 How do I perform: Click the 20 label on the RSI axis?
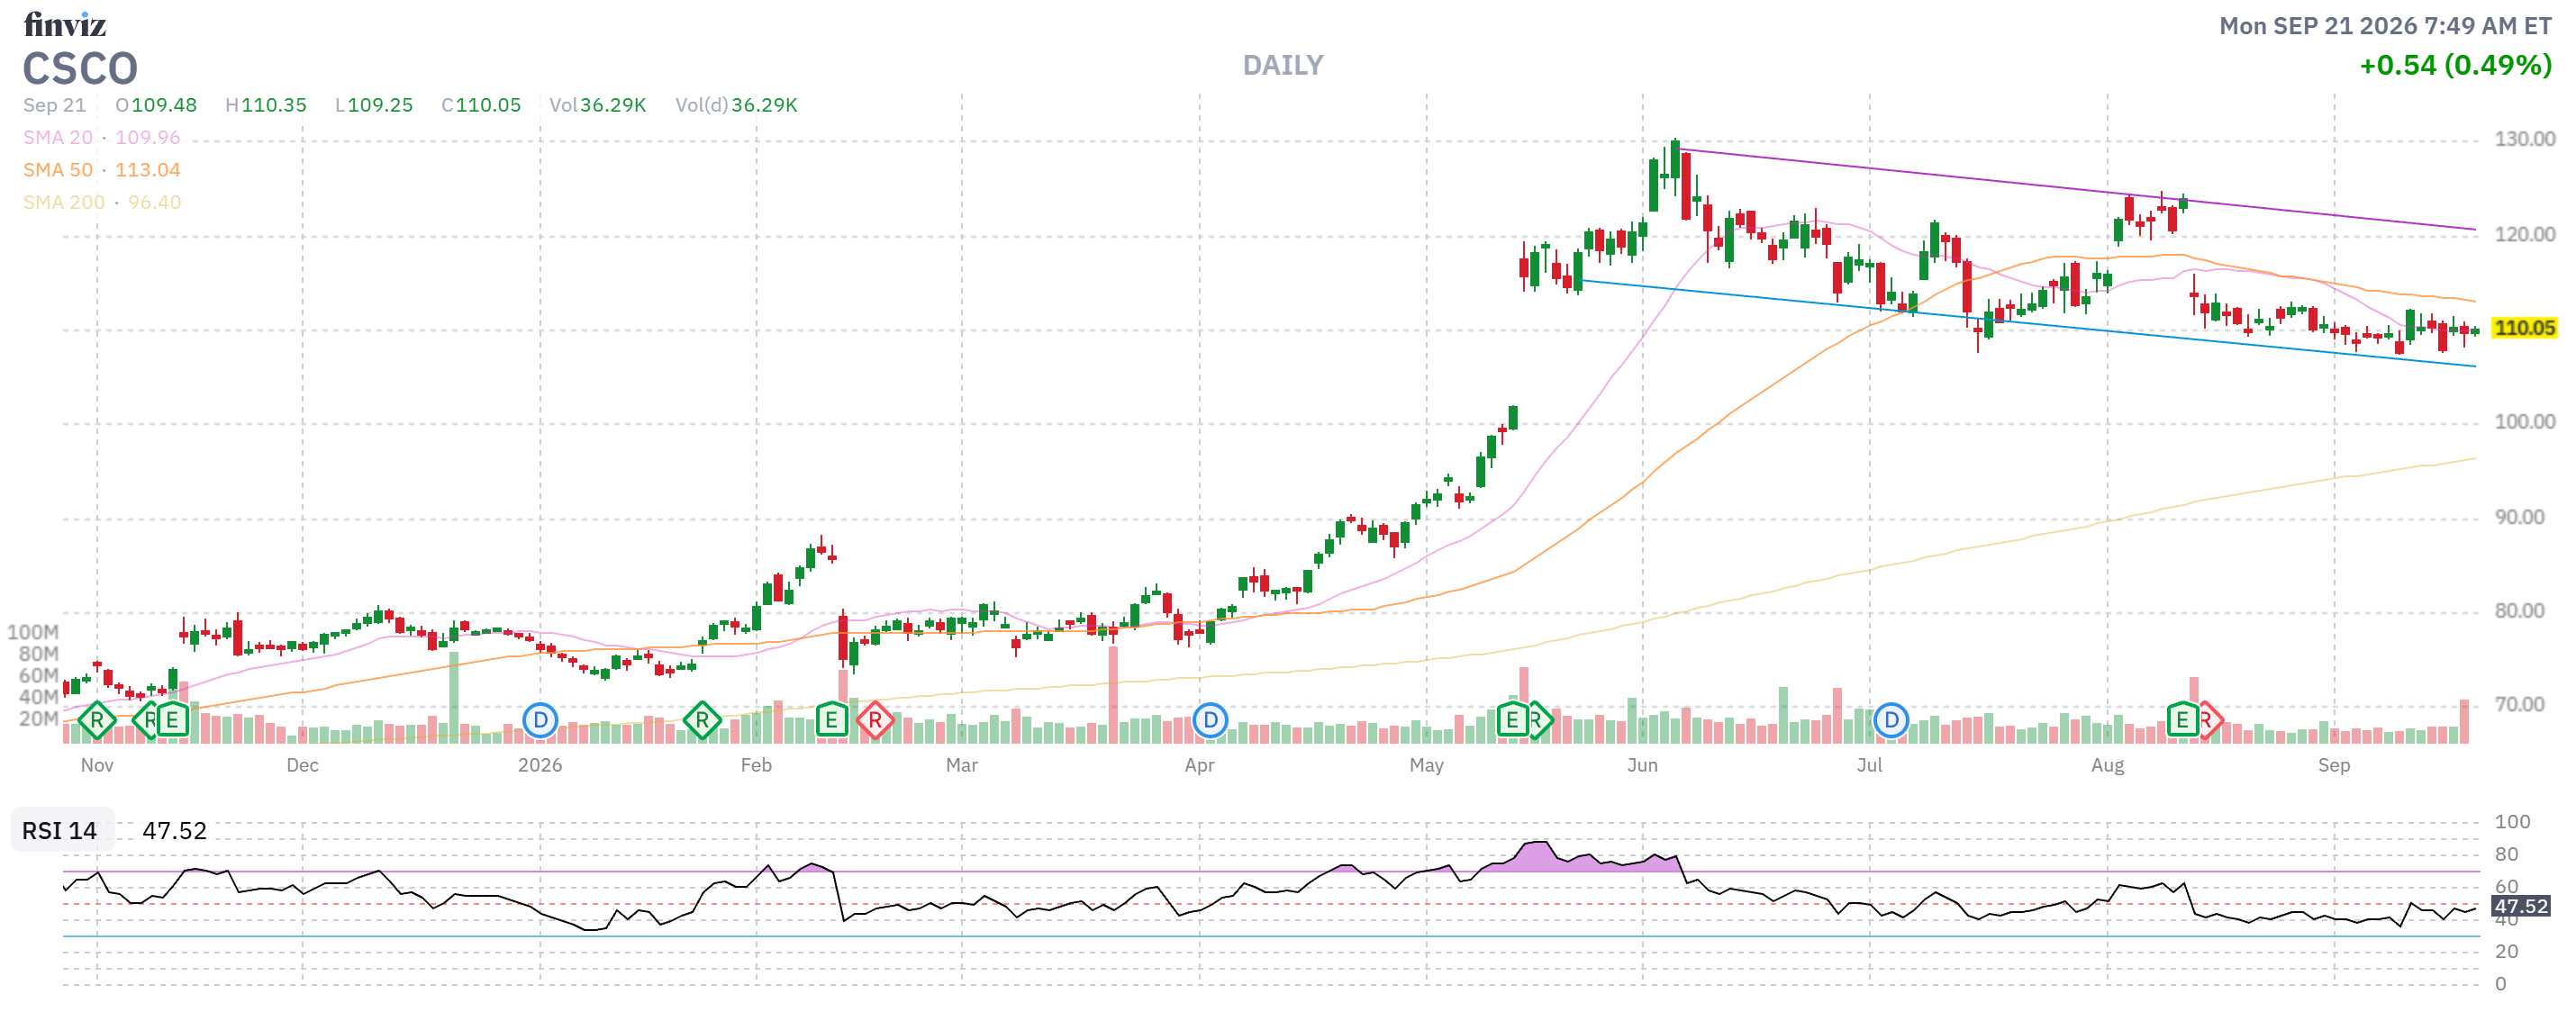pos(2506,952)
